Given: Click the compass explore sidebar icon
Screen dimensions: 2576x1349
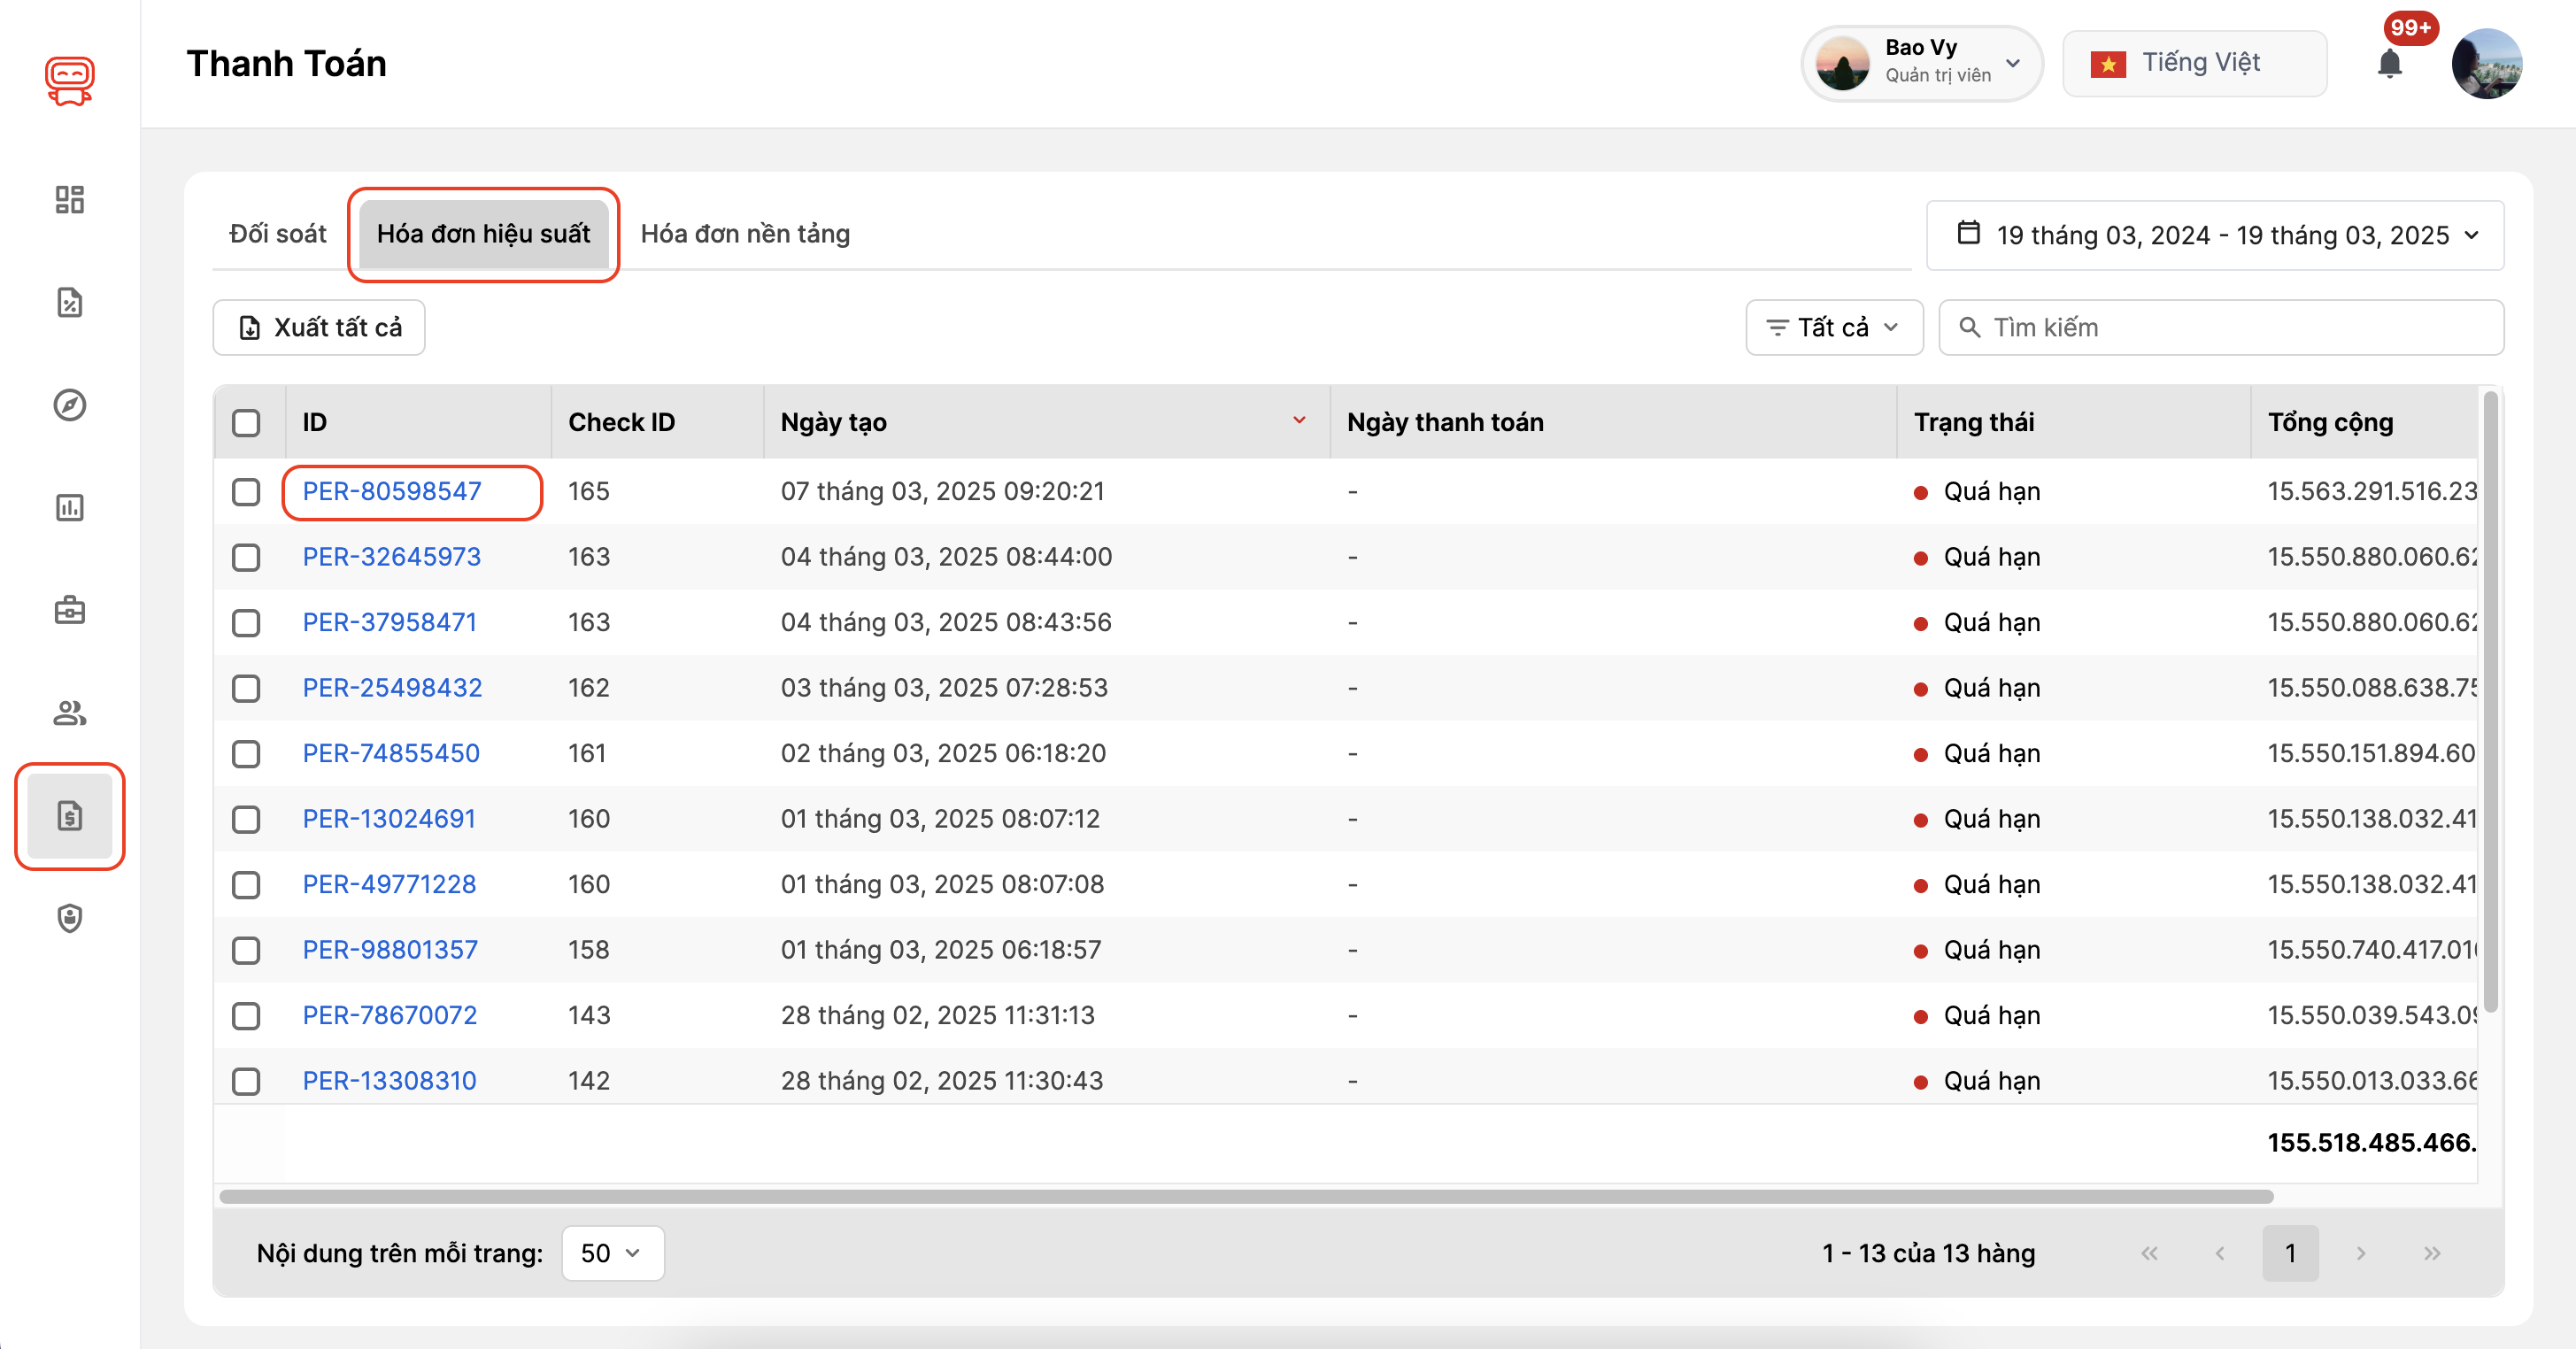Looking at the screenshot, I should (69, 405).
